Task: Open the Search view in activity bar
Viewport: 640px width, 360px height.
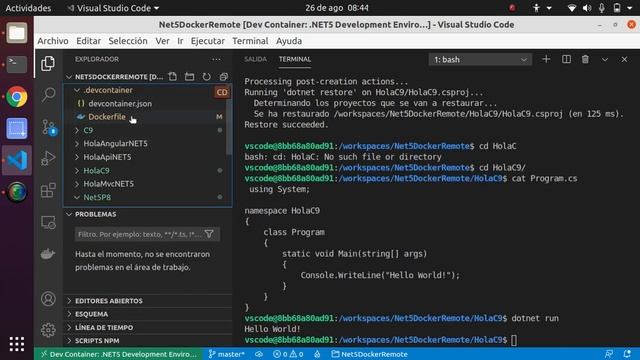Action: pos(48,95)
